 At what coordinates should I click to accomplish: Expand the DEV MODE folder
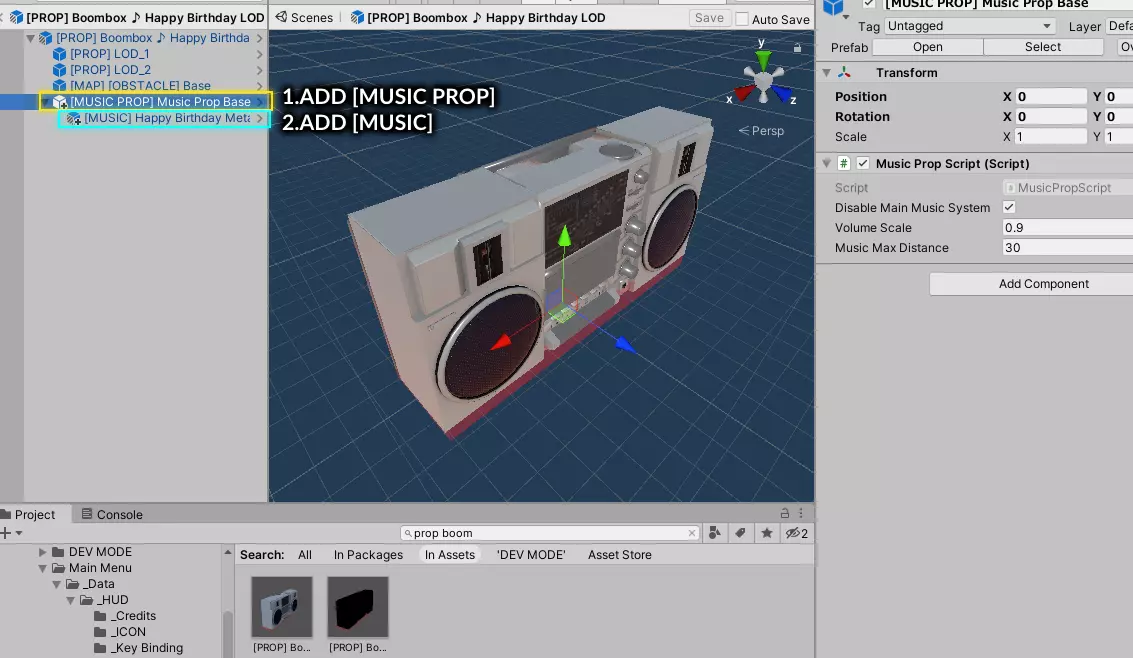pyautogui.click(x=43, y=552)
